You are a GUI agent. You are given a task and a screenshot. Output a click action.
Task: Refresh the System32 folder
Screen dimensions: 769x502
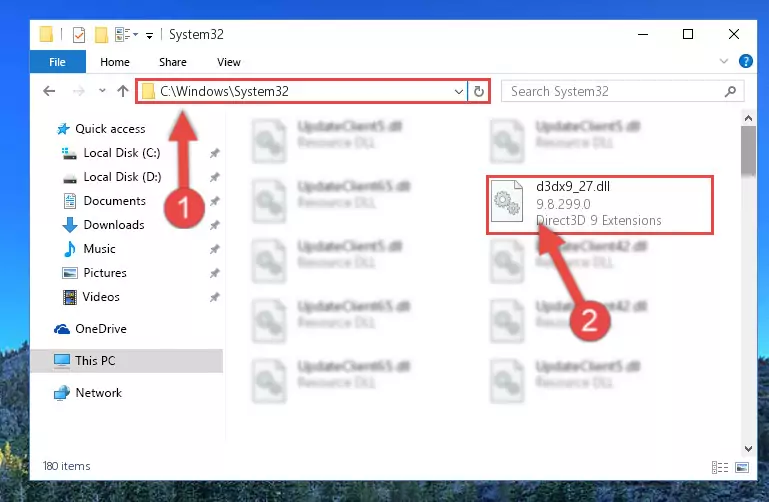click(479, 91)
